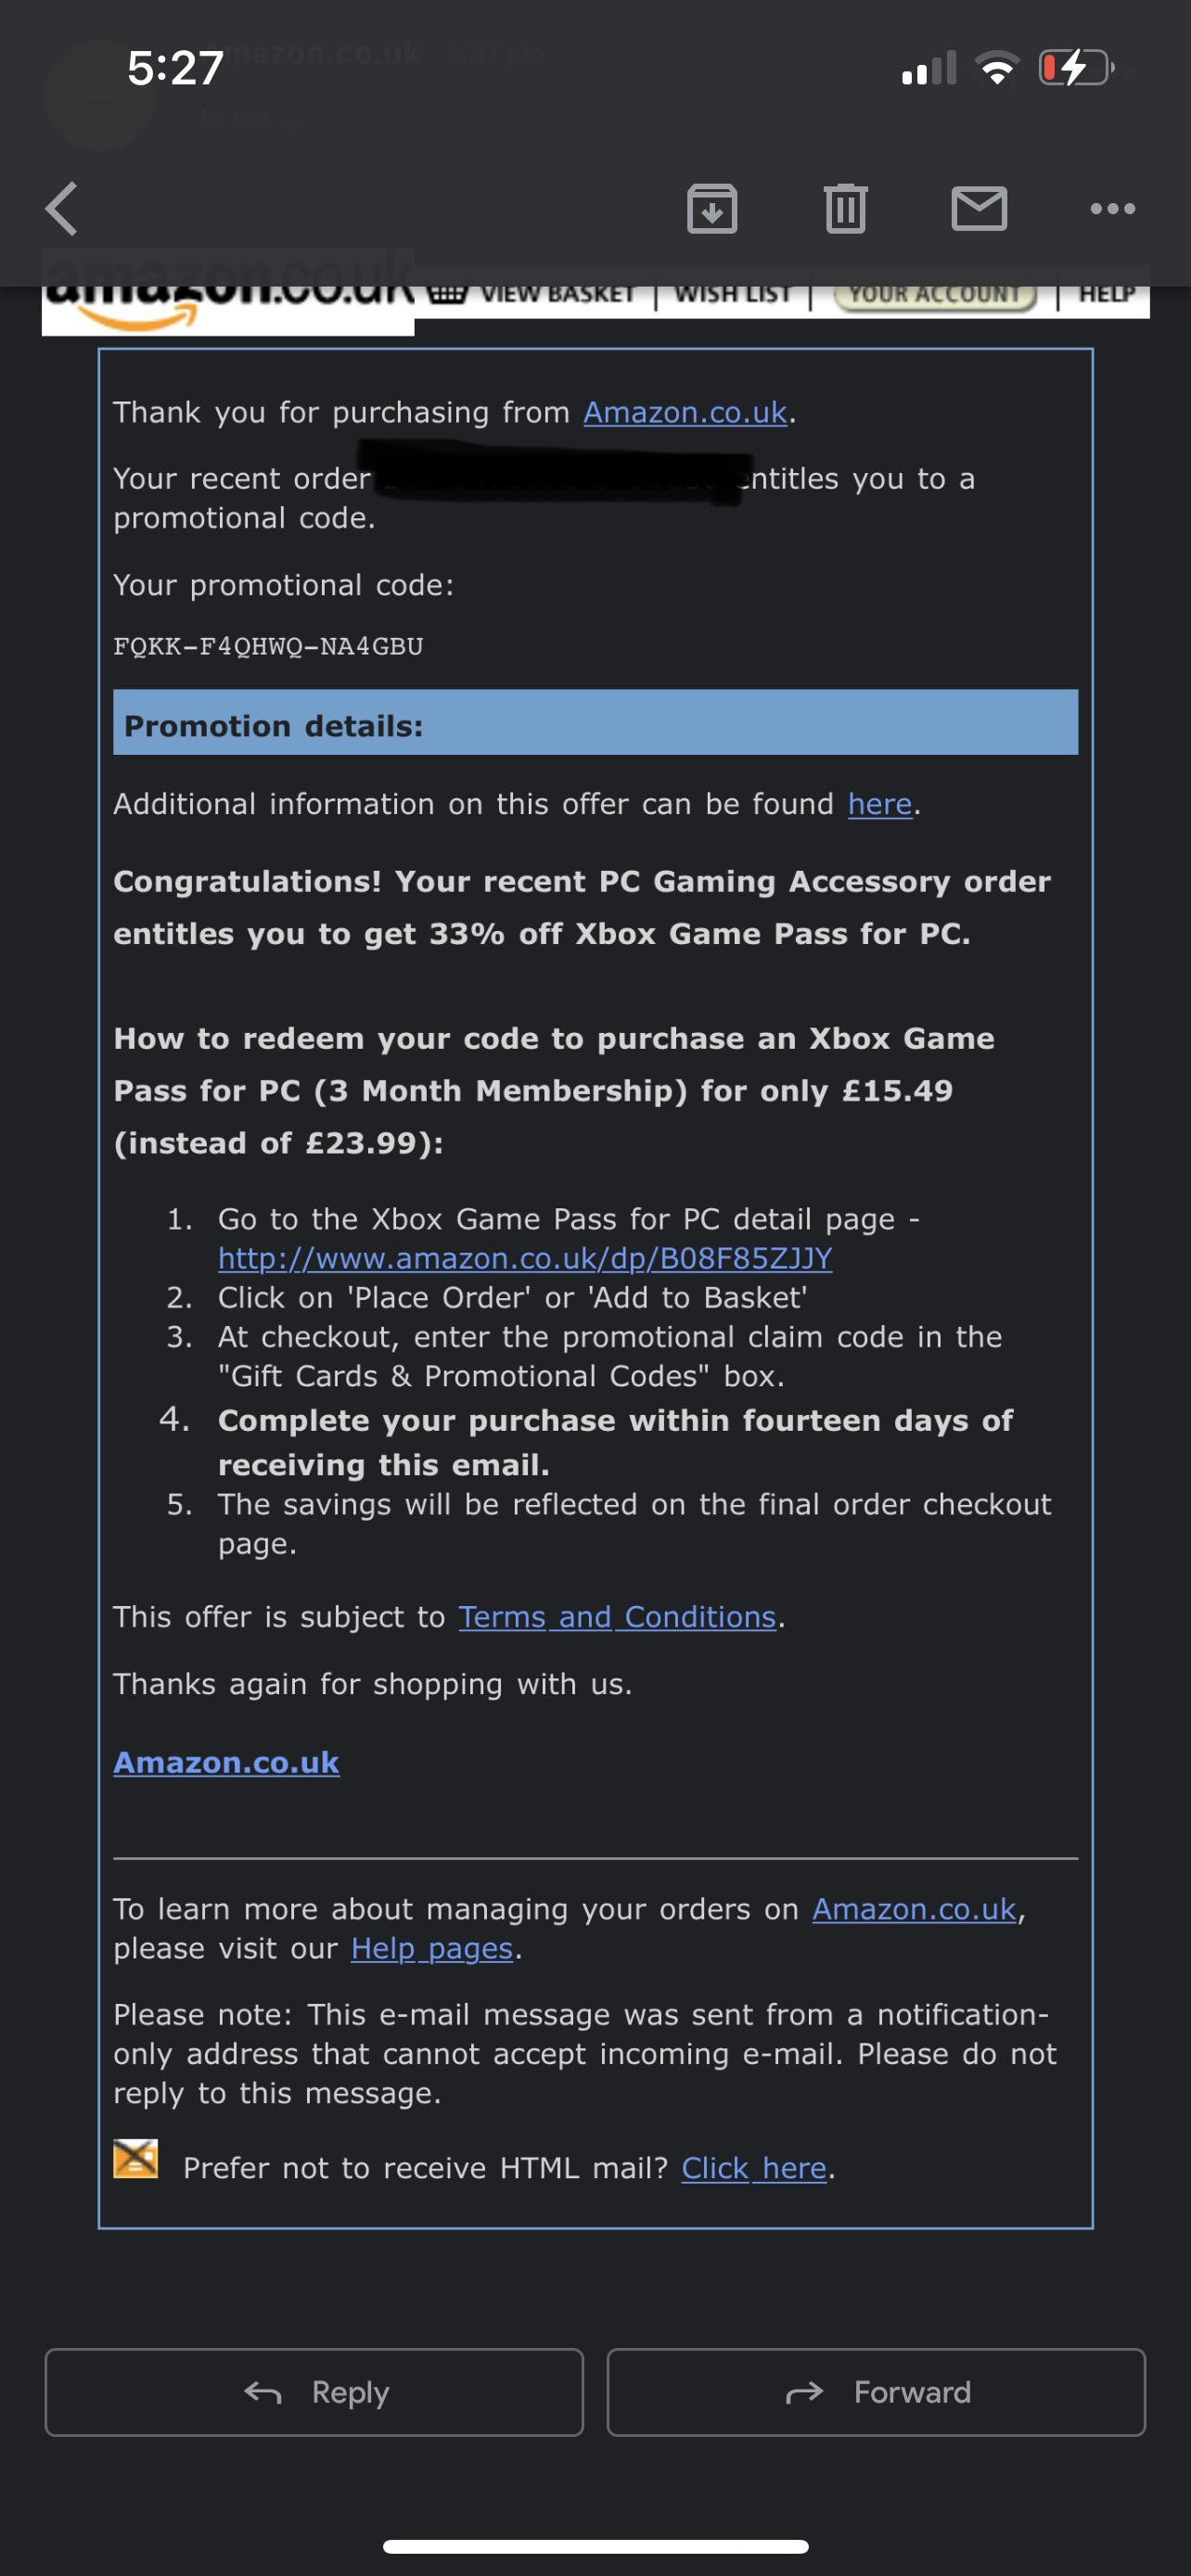
Task: Tap the shopping basket icon beside View Basket
Action: [x=448, y=292]
